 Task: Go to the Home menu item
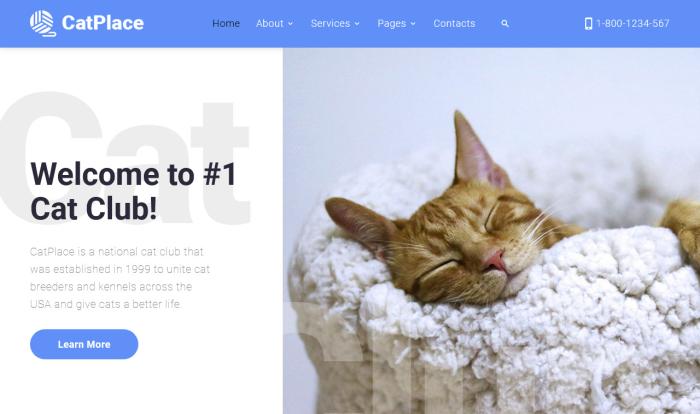pos(226,23)
